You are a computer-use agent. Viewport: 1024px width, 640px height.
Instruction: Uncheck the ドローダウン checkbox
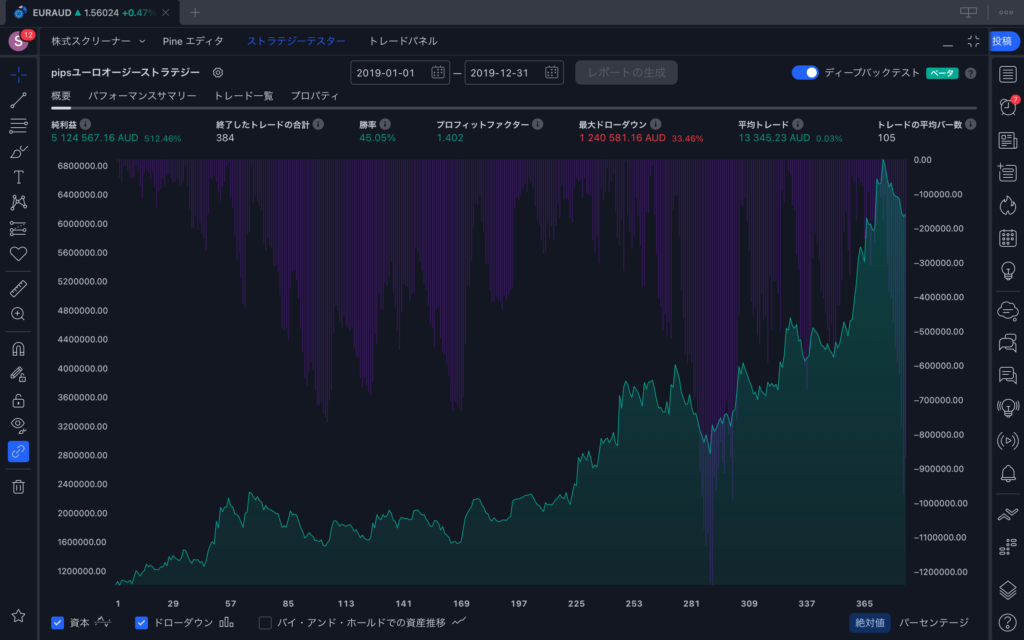point(141,622)
